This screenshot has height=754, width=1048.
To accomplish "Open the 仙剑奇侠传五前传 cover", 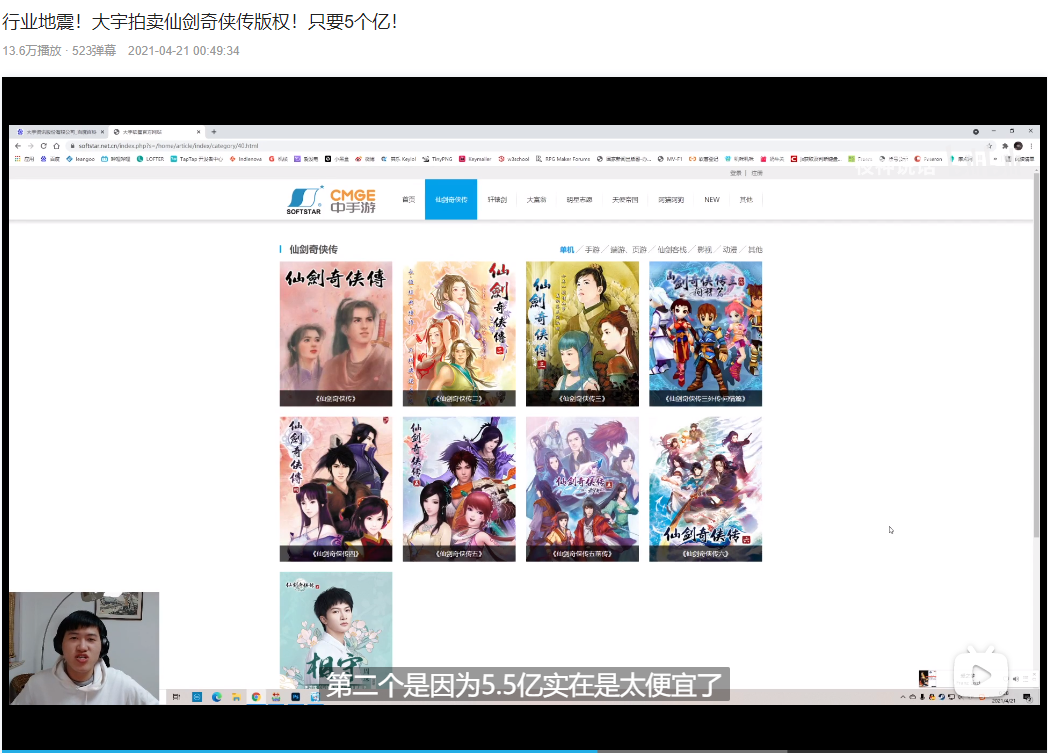I will coord(582,489).
